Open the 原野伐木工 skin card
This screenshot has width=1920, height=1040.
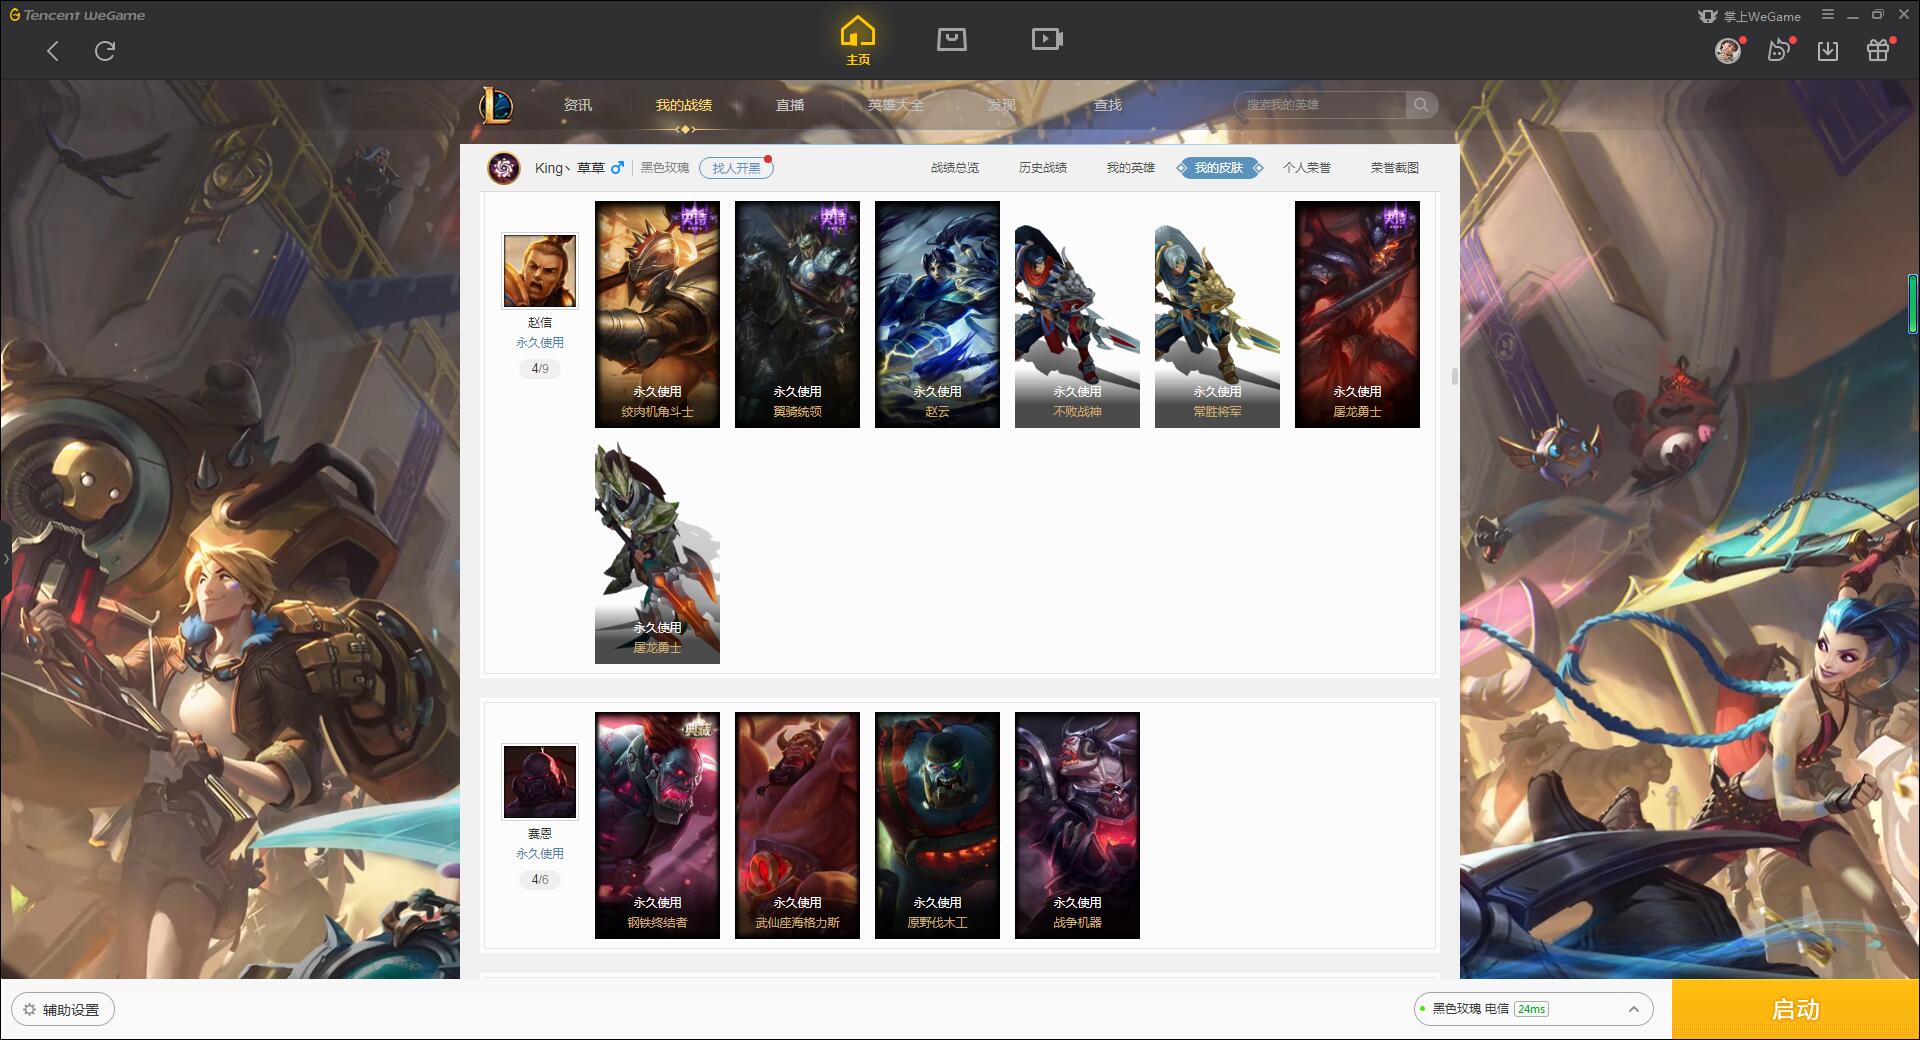click(x=937, y=825)
